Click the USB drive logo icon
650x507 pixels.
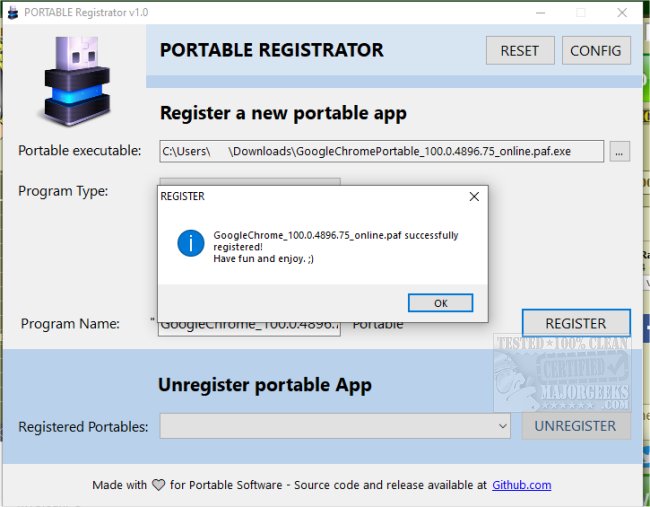(x=77, y=81)
